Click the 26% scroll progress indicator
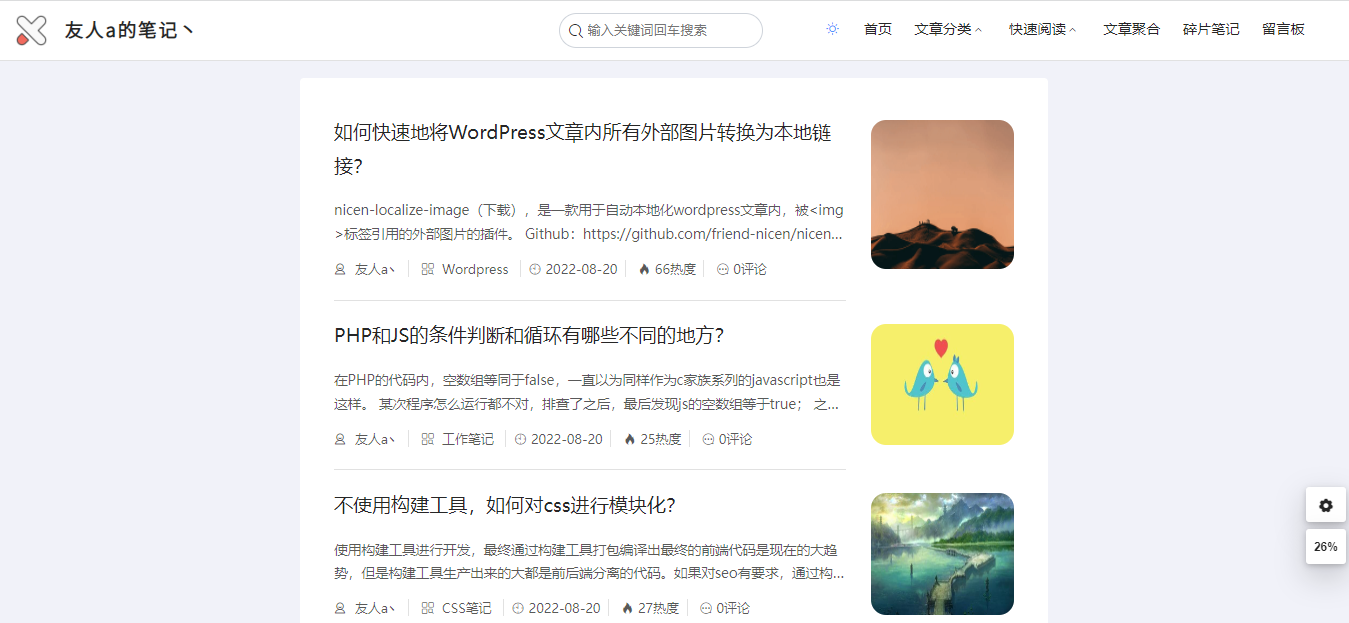This screenshot has height=623, width=1349. point(1325,546)
